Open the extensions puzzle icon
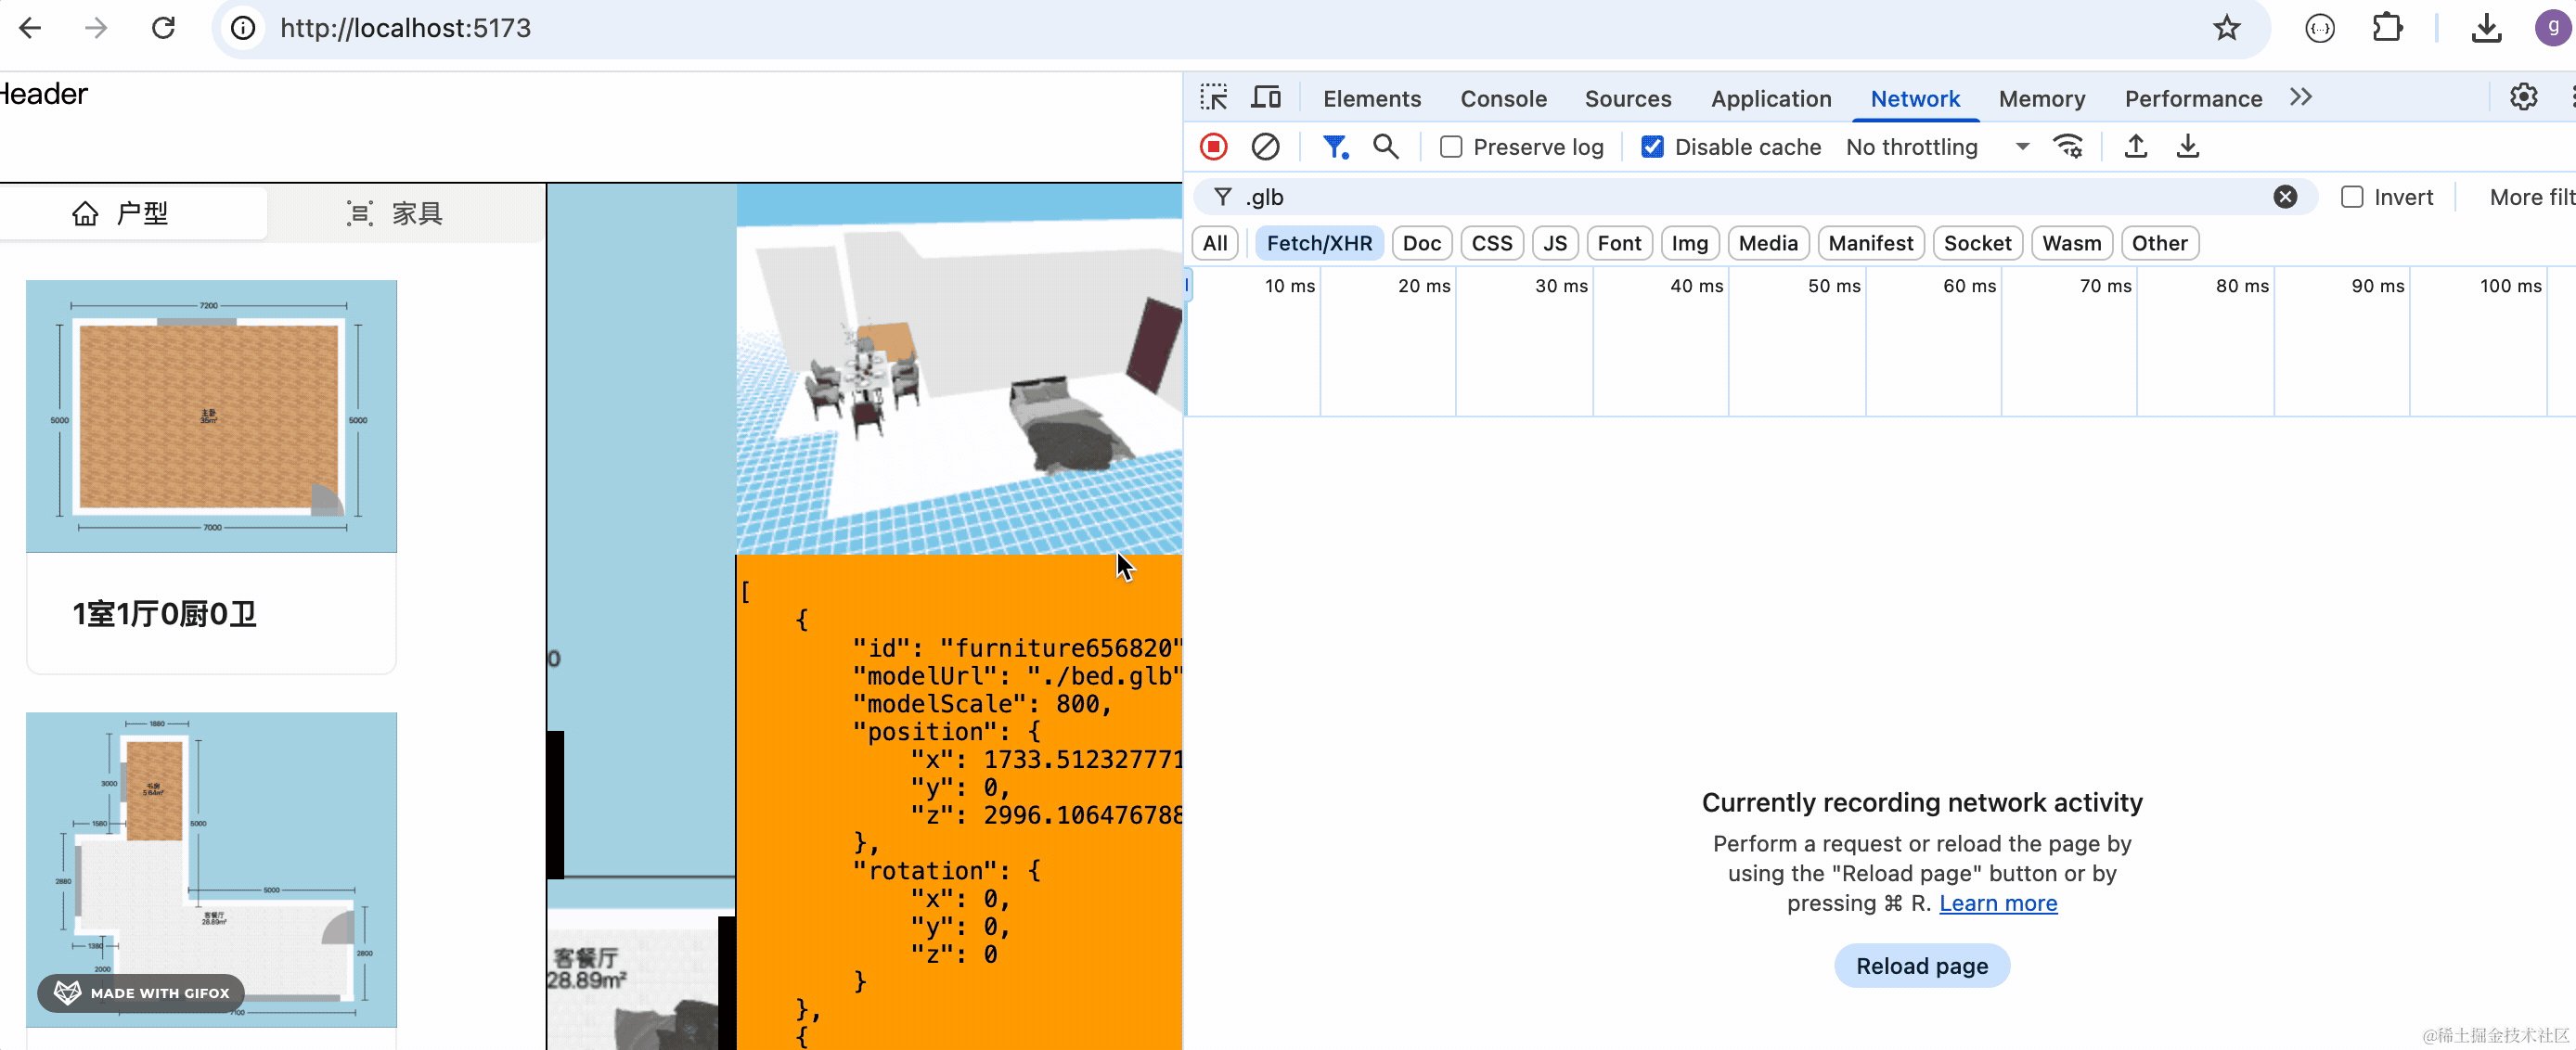 2387,28
